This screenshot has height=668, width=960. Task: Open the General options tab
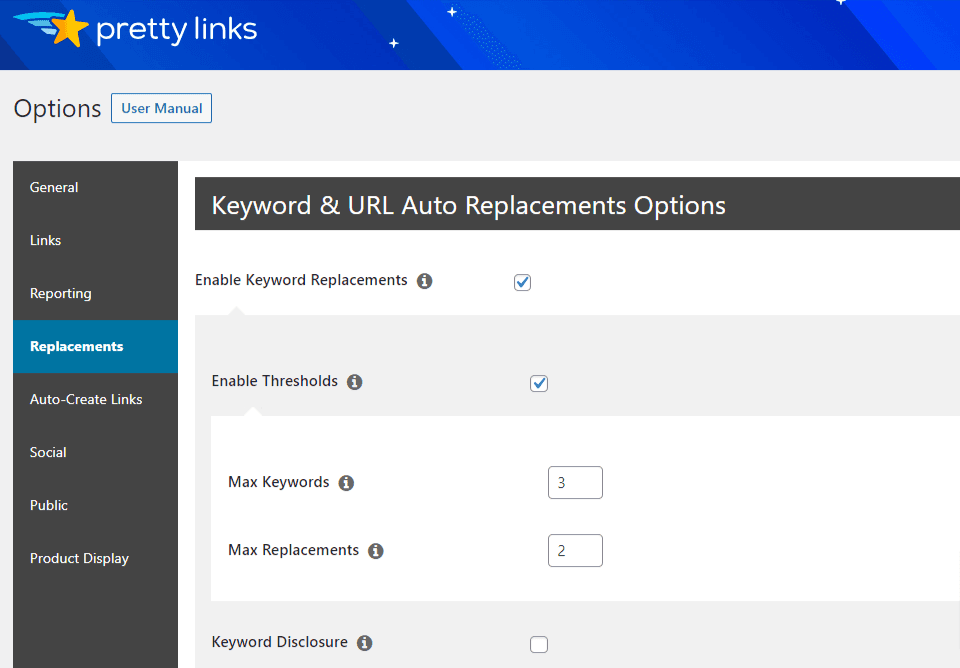click(x=54, y=187)
